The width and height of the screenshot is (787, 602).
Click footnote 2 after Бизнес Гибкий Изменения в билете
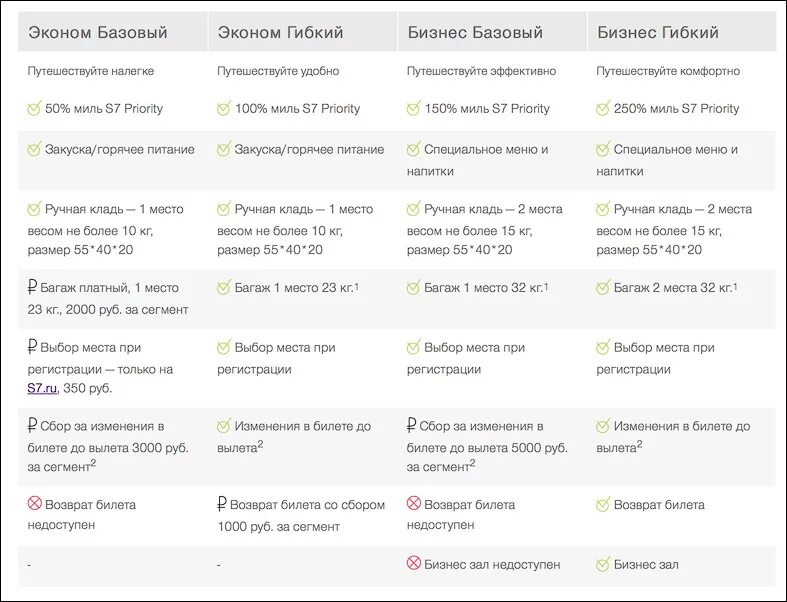pos(639,444)
